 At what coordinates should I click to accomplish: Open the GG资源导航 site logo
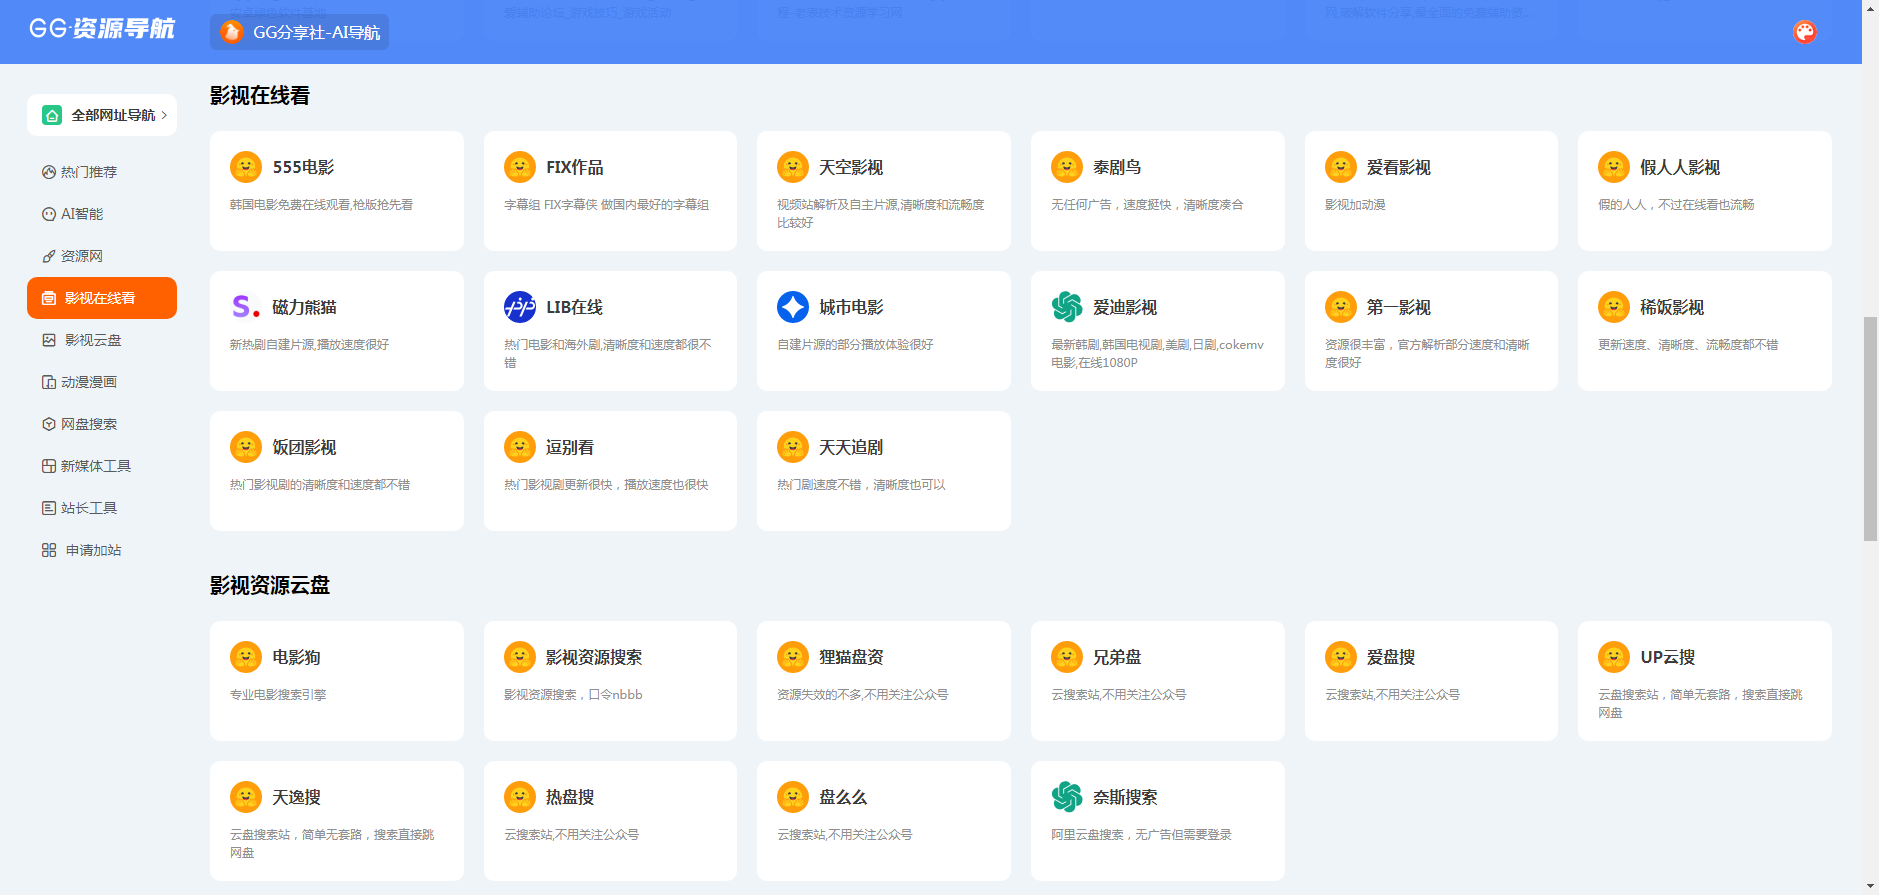point(102,28)
